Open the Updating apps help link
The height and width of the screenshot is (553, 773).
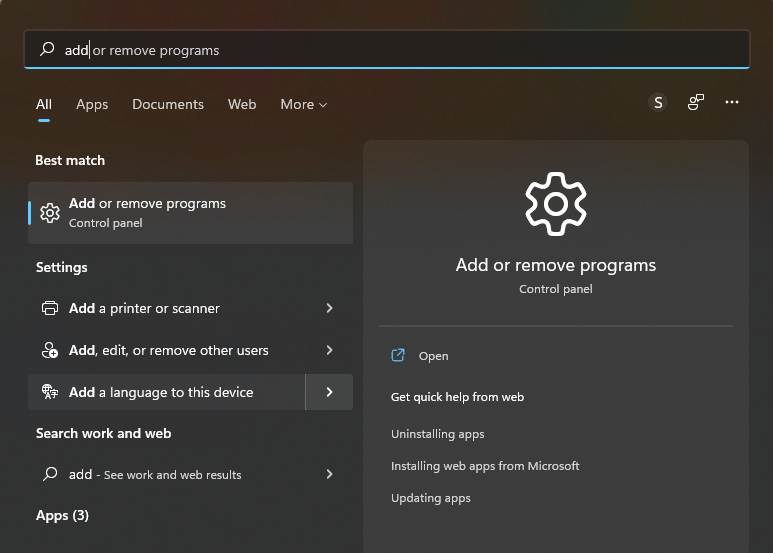[x=430, y=498]
